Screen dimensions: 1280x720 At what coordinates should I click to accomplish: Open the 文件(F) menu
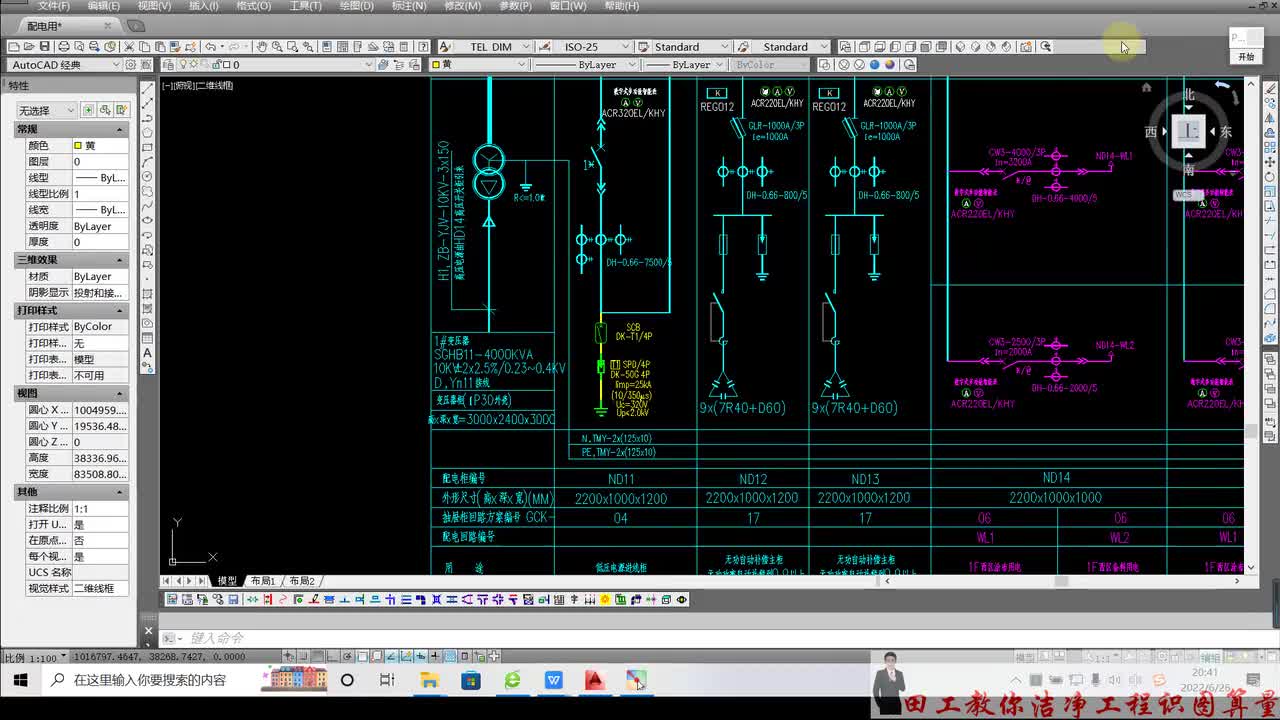pos(53,6)
